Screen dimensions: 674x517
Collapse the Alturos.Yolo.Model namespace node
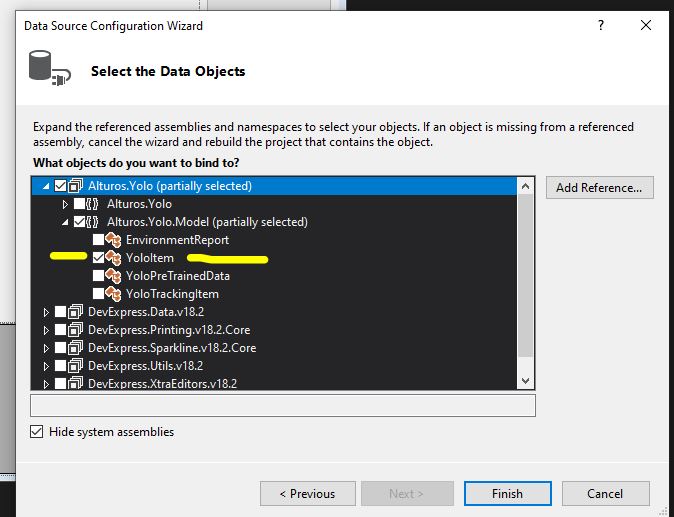(65, 223)
